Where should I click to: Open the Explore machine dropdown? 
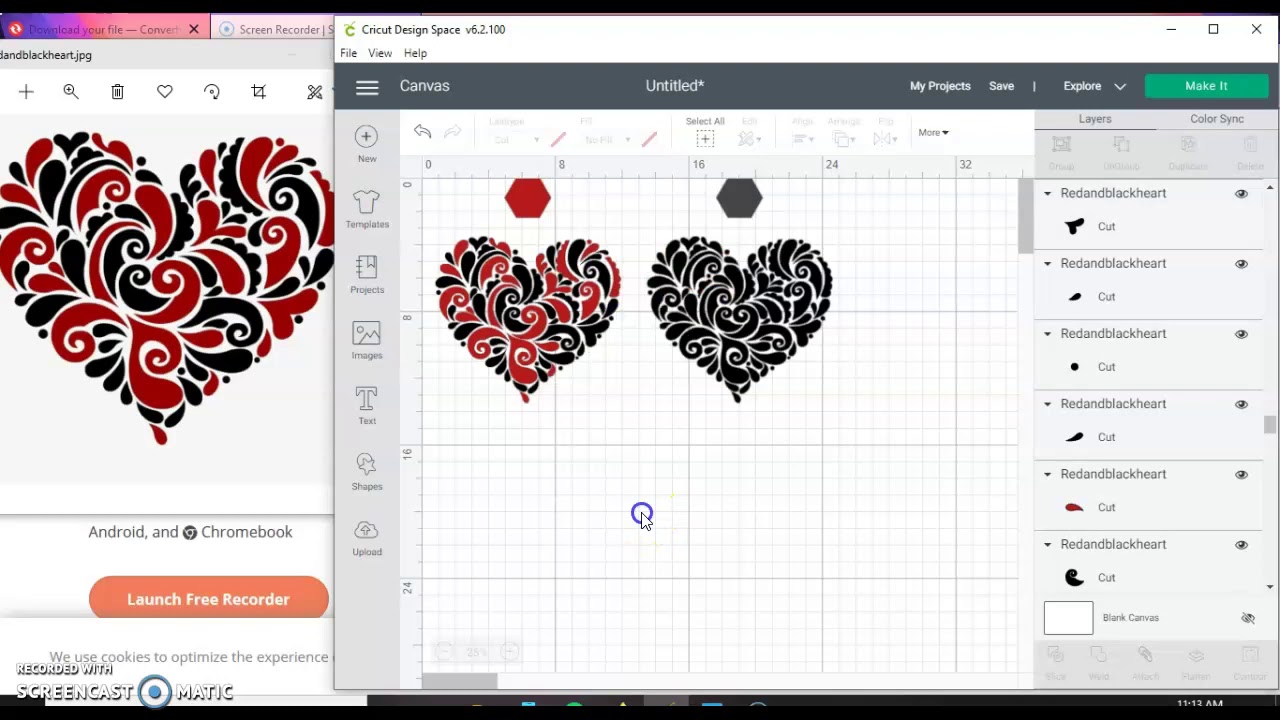[1094, 86]
